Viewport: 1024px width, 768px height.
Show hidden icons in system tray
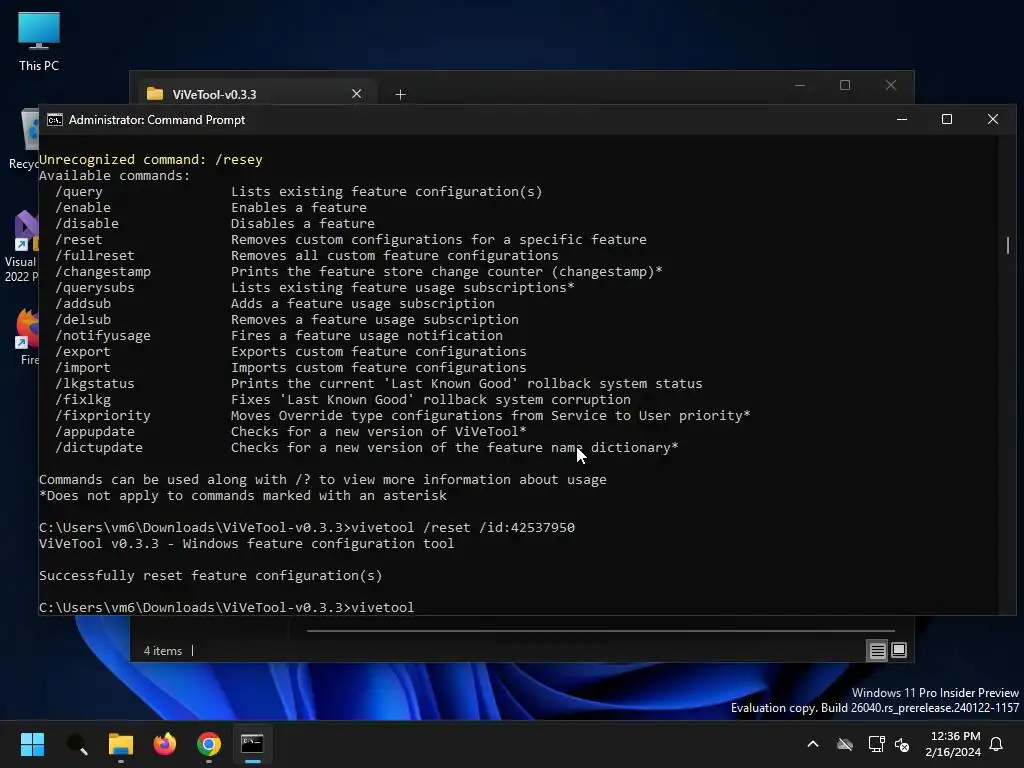(813, 744)
